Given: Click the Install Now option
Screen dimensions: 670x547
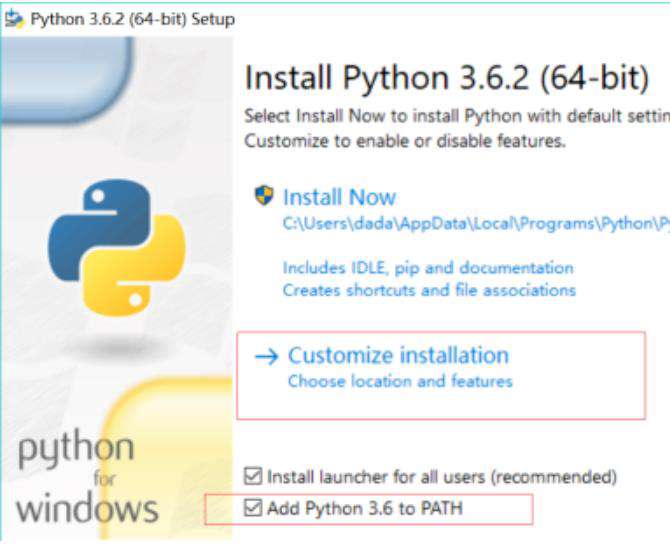Looking at the screenshot, I should point(339,197).
